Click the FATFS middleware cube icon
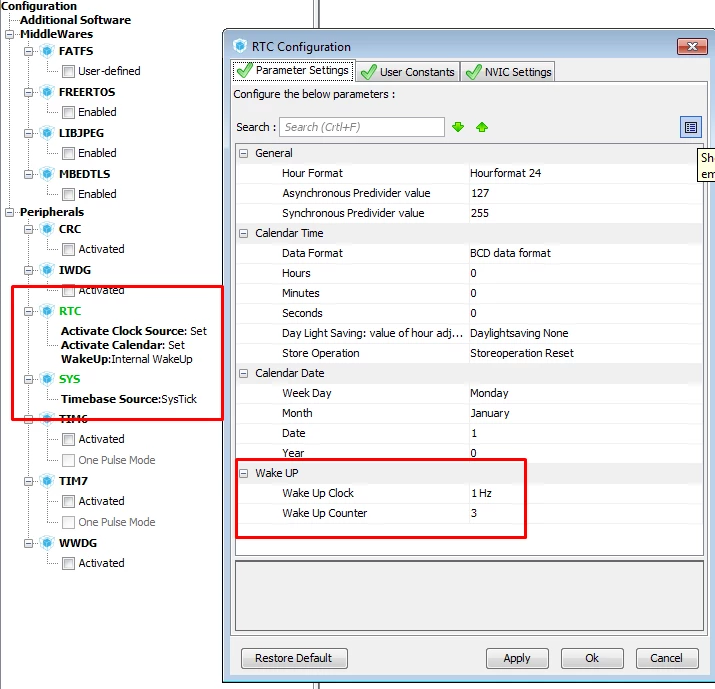The height and width of the screenshot is (689, 715). pos(47,51)
